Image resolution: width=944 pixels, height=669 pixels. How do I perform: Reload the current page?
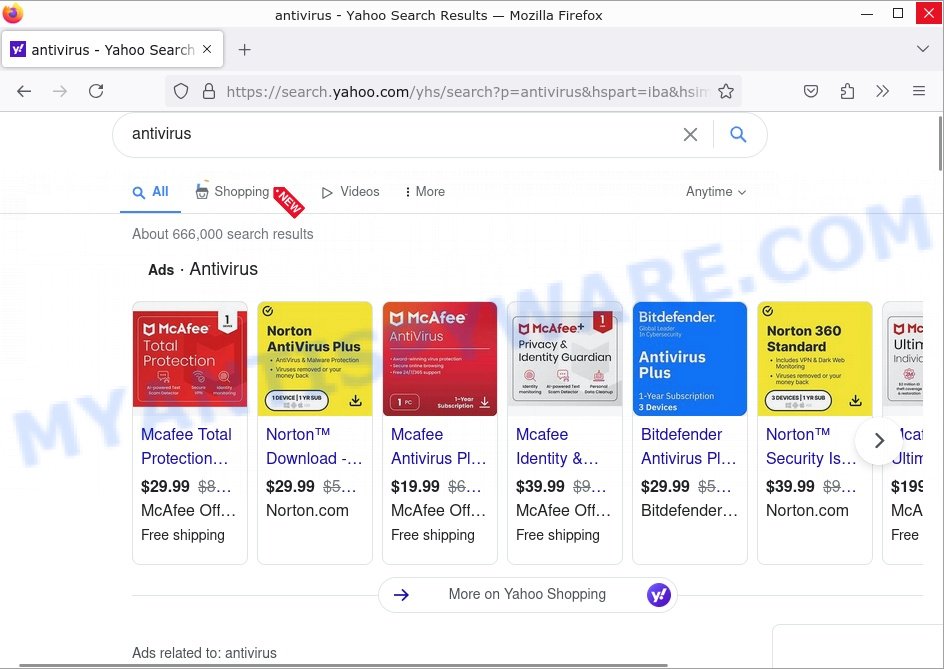[96, 92]
